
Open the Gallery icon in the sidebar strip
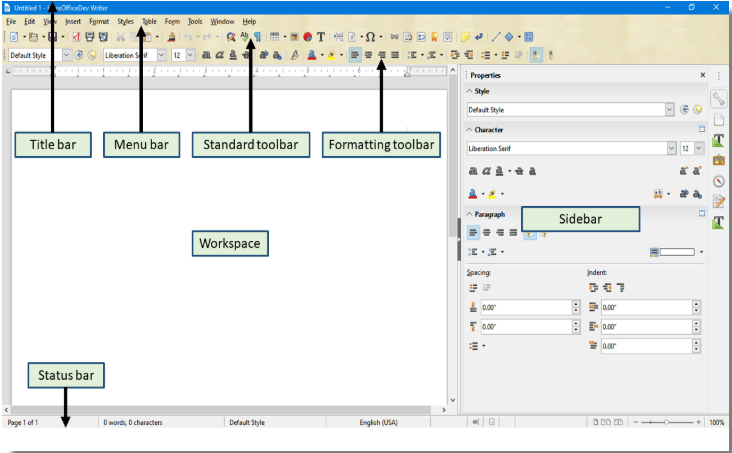point(718,160)
